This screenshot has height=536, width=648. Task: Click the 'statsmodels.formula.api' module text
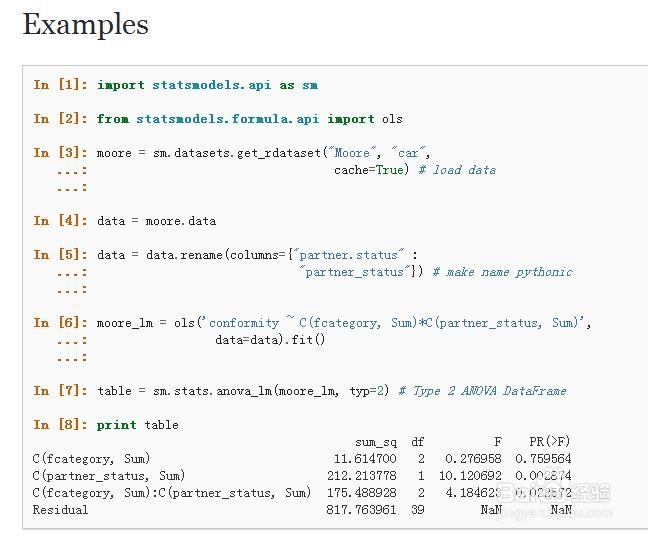click(228, 119)
